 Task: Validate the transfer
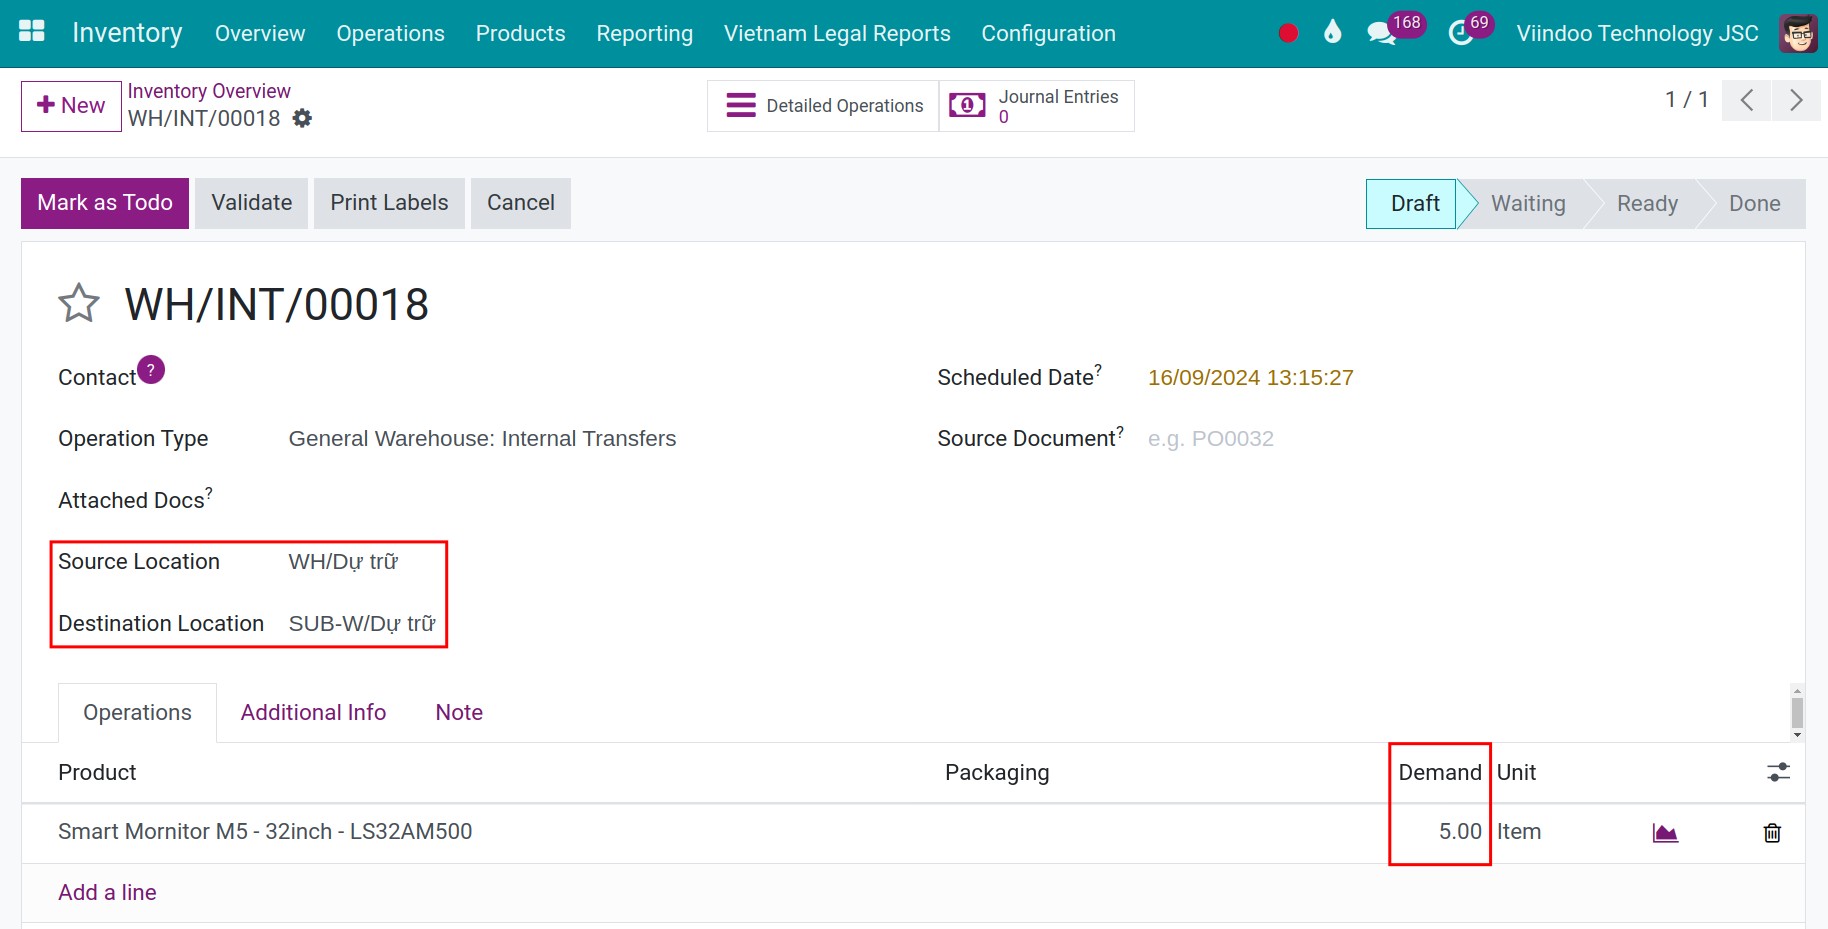[x=252, y=203]
